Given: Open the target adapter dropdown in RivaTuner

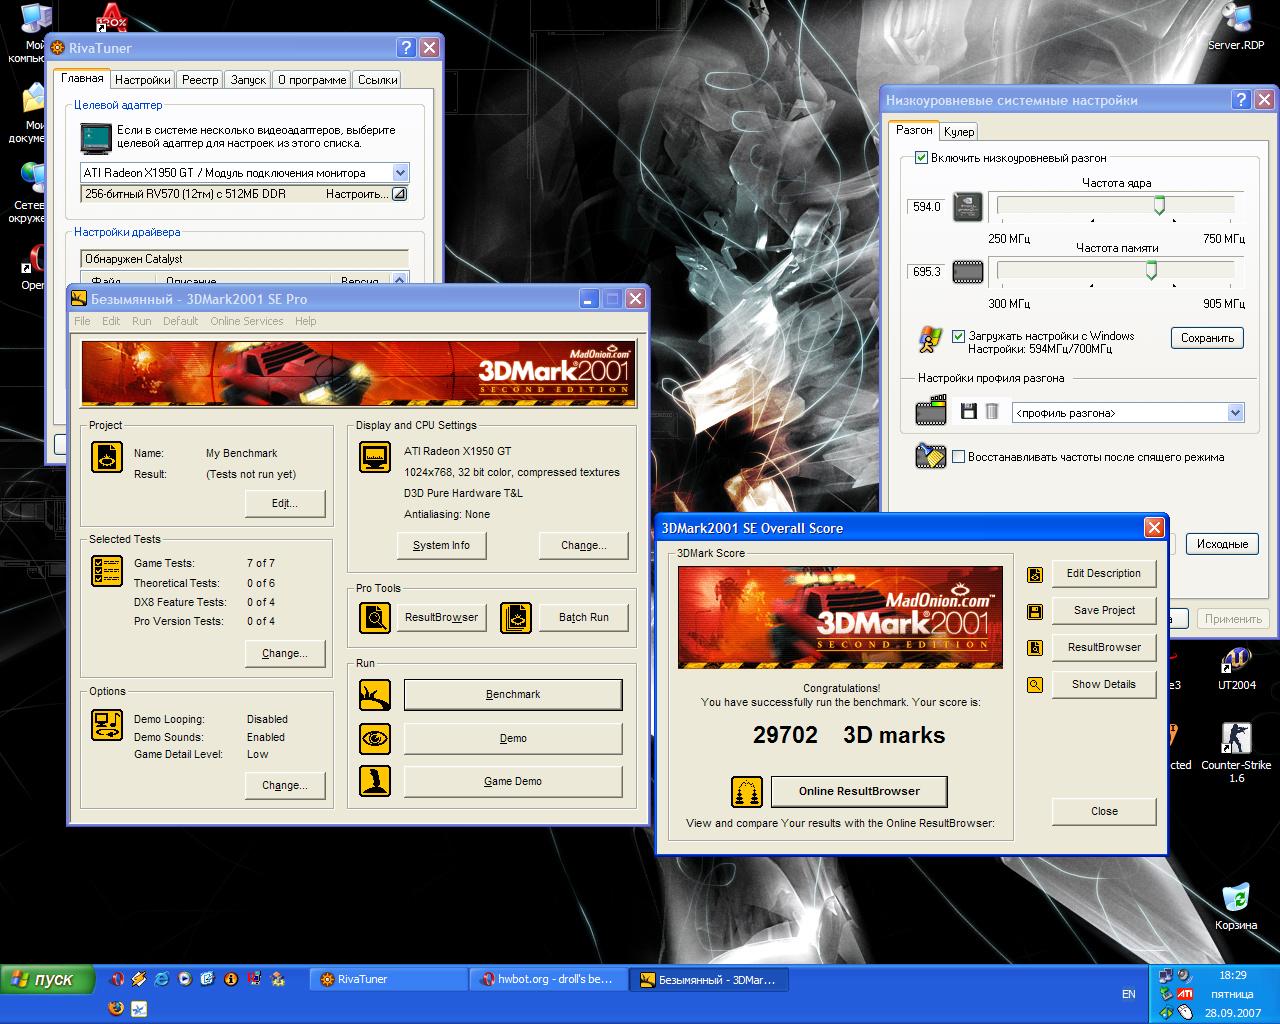Looking at the screenshot, I should coord(400,173).
